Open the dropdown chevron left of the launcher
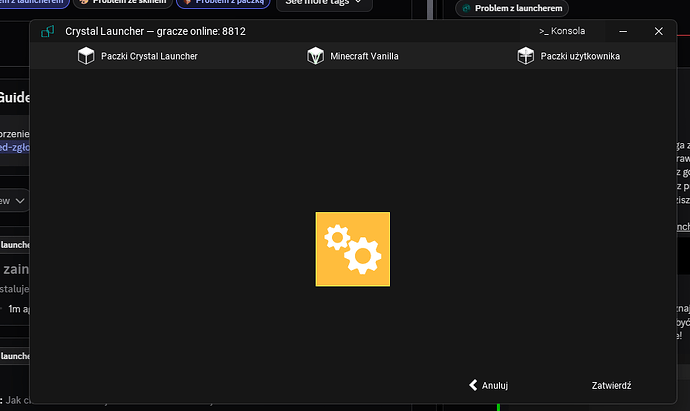 click(19, 200)
